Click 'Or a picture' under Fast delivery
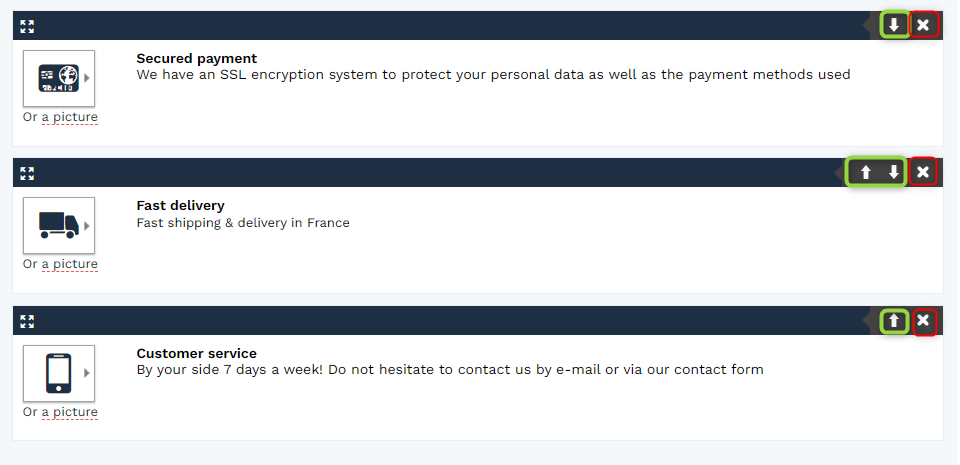The image size is (960, 465). tap(60, 264)
